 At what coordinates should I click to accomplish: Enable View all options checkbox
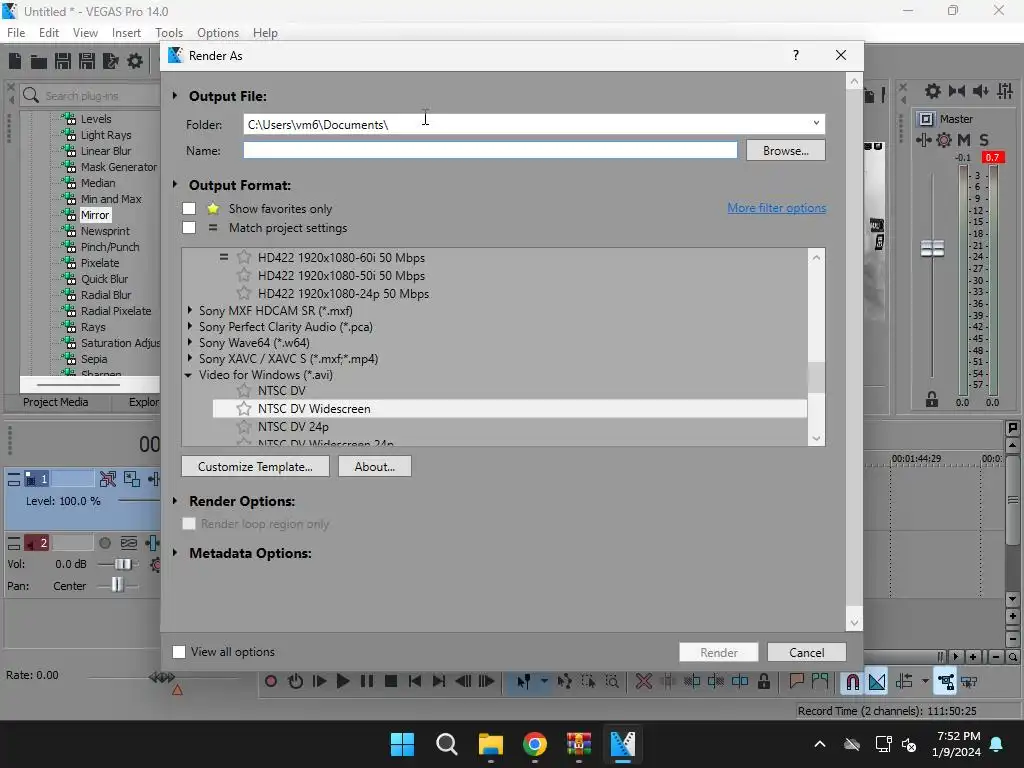click(179, 652)
